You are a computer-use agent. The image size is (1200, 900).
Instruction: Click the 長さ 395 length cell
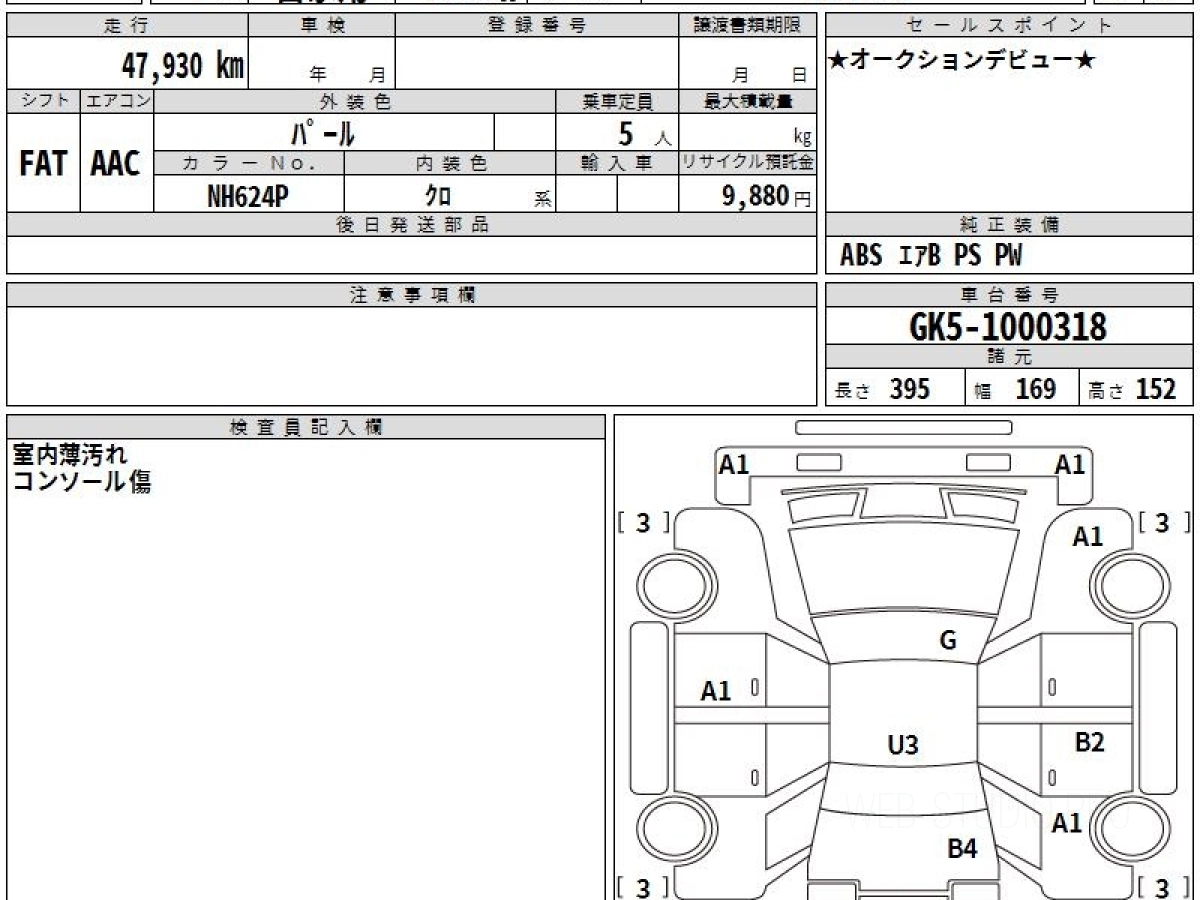click(896, 388)
